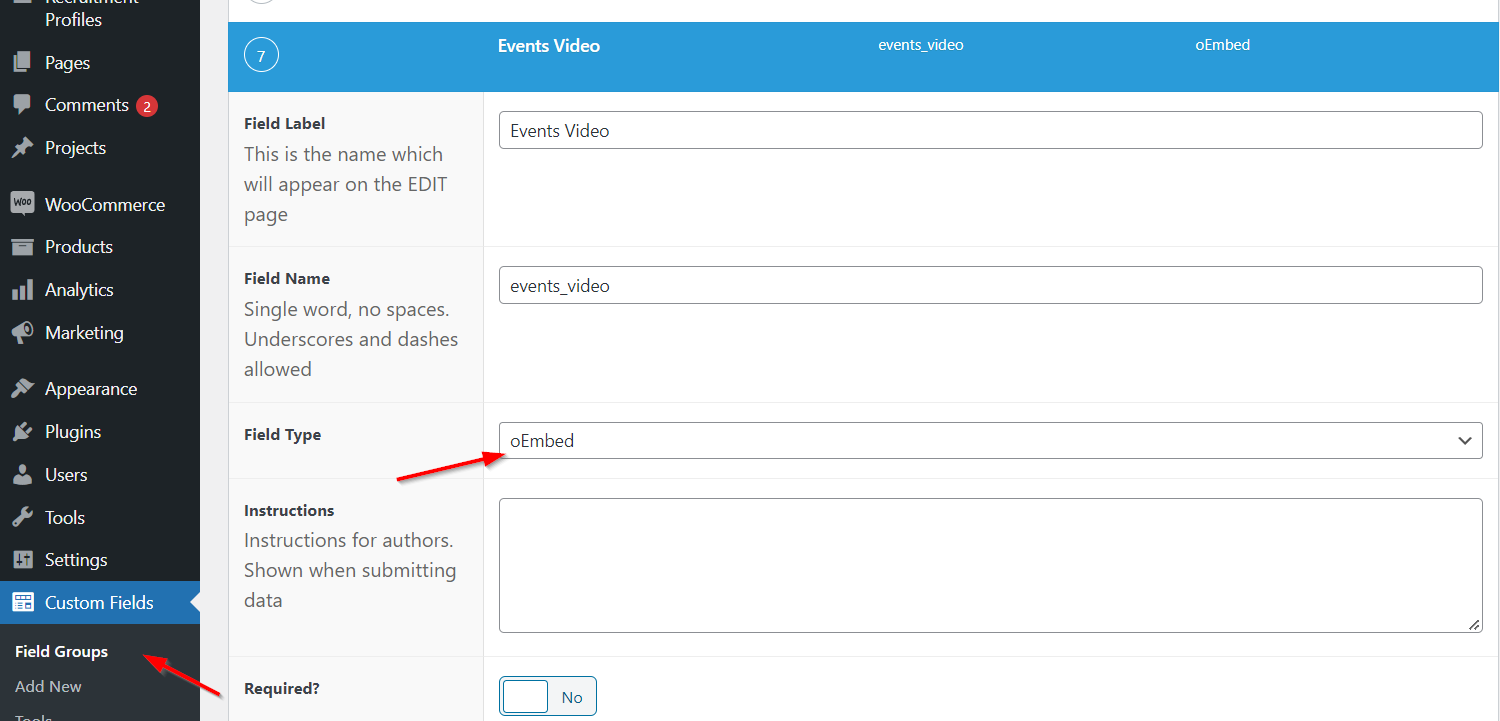This screenshot has height=721, width=1500.
Task: Click the field order number 7 circle
Action: coord(261,56)
